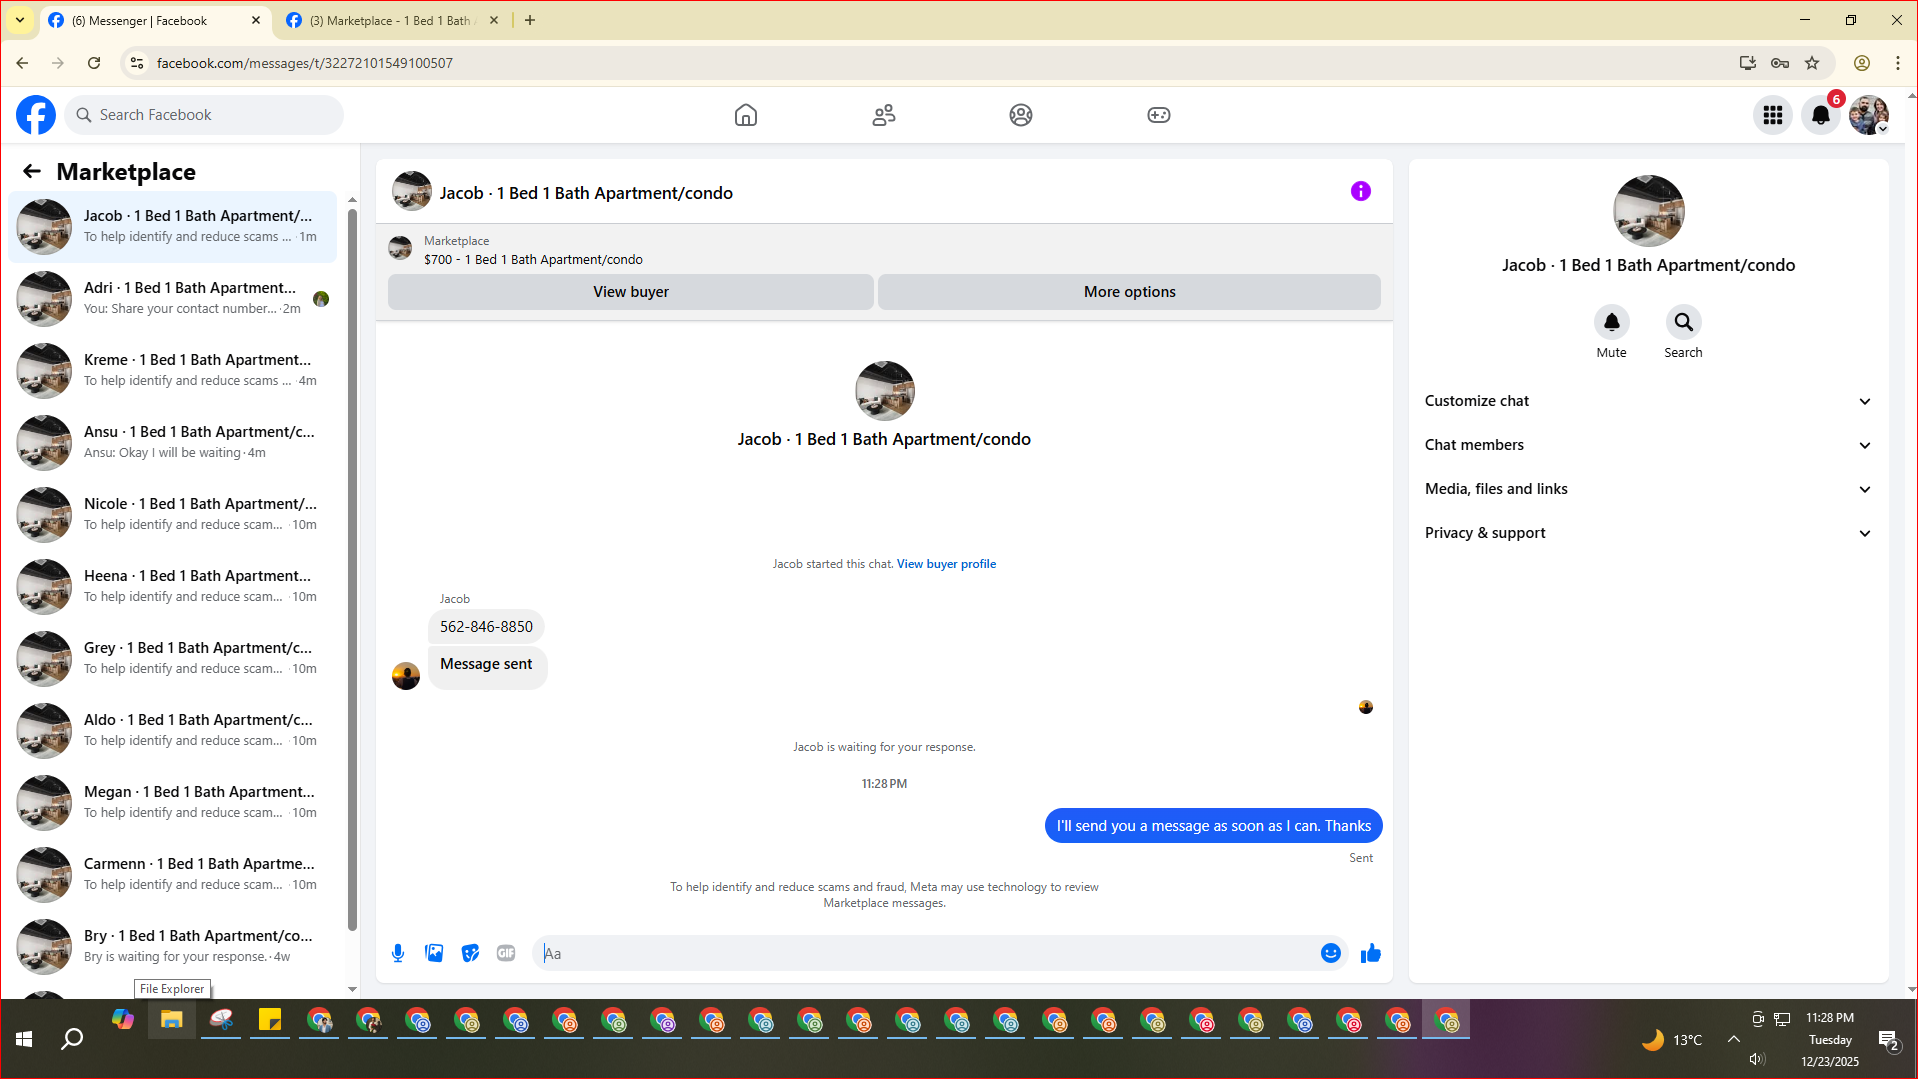The image size is (1918, 1079).
Task: Bookmark this page with star icon
Action: (1812, 63)
